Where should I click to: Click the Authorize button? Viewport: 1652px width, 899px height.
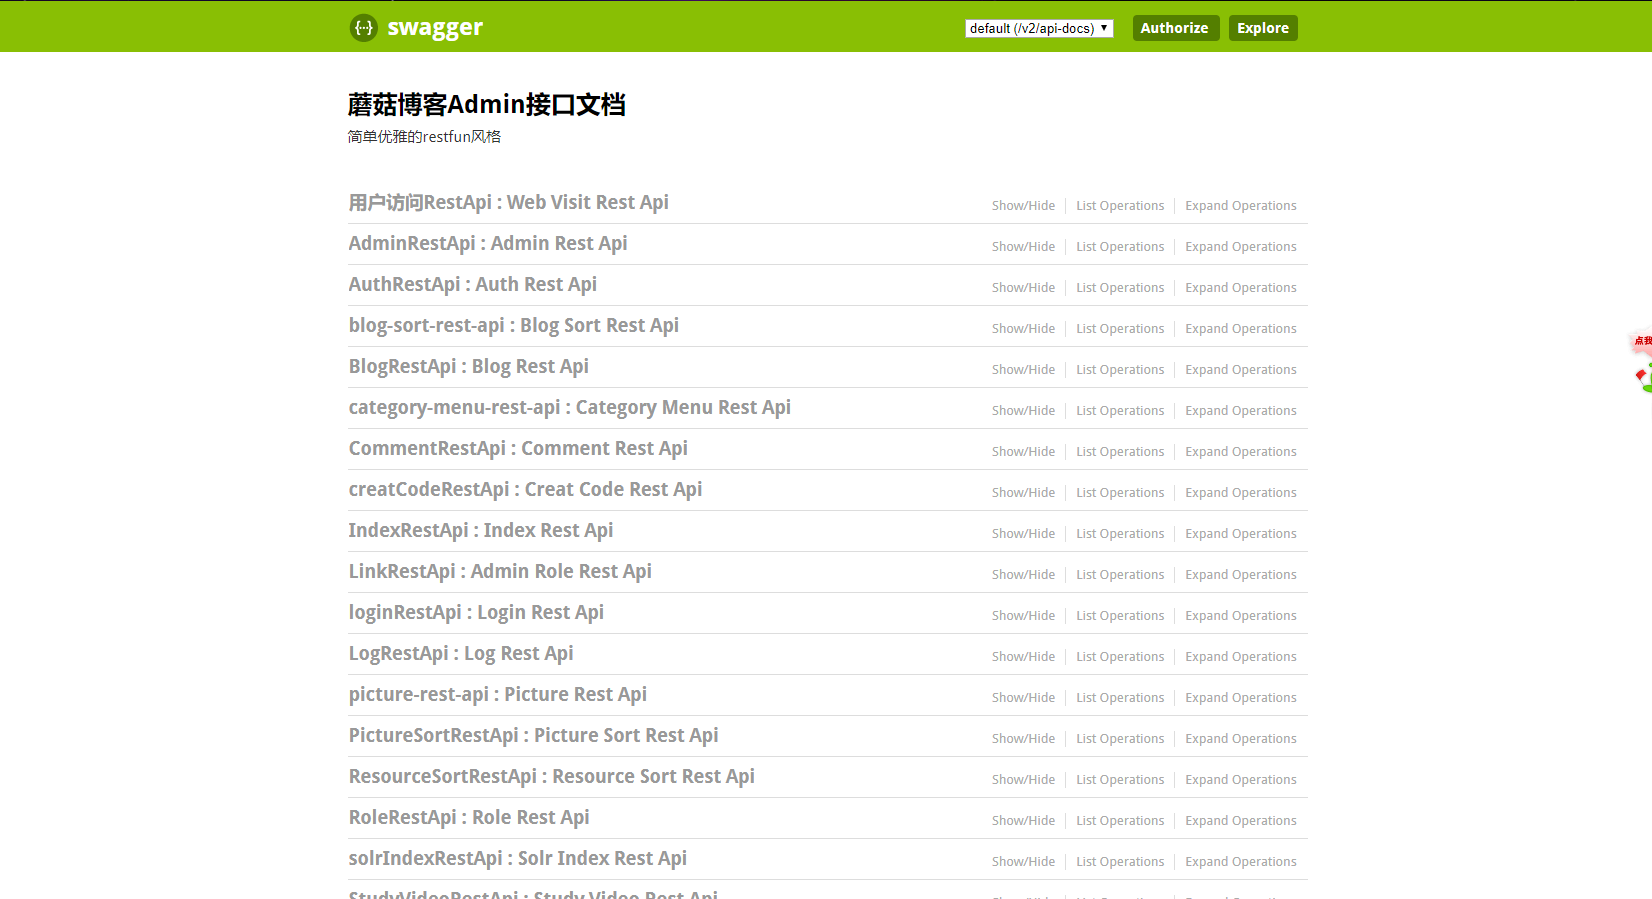[1175, 28]
